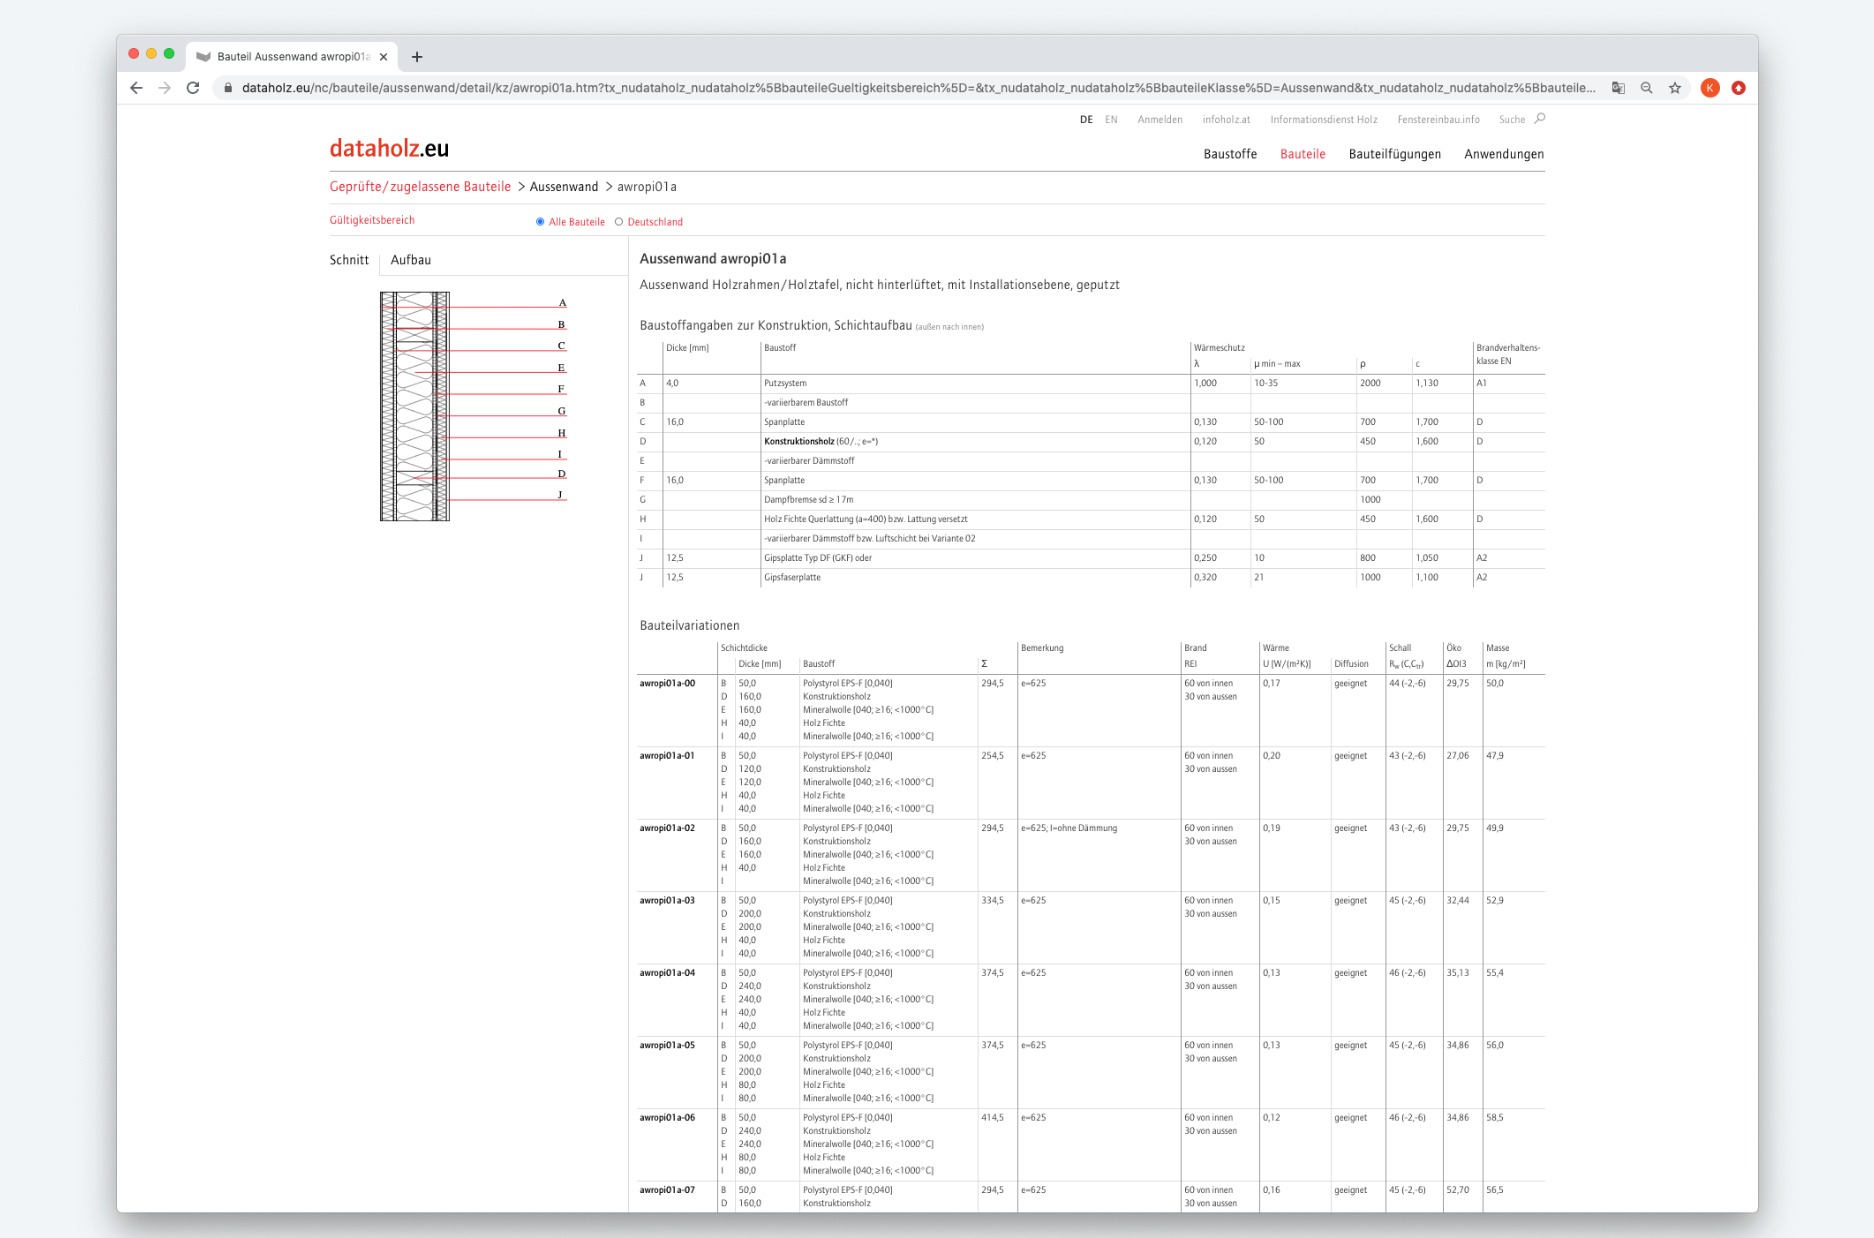
Task: Click the Gipsfaserplatte cell
Action: [792, 577]
